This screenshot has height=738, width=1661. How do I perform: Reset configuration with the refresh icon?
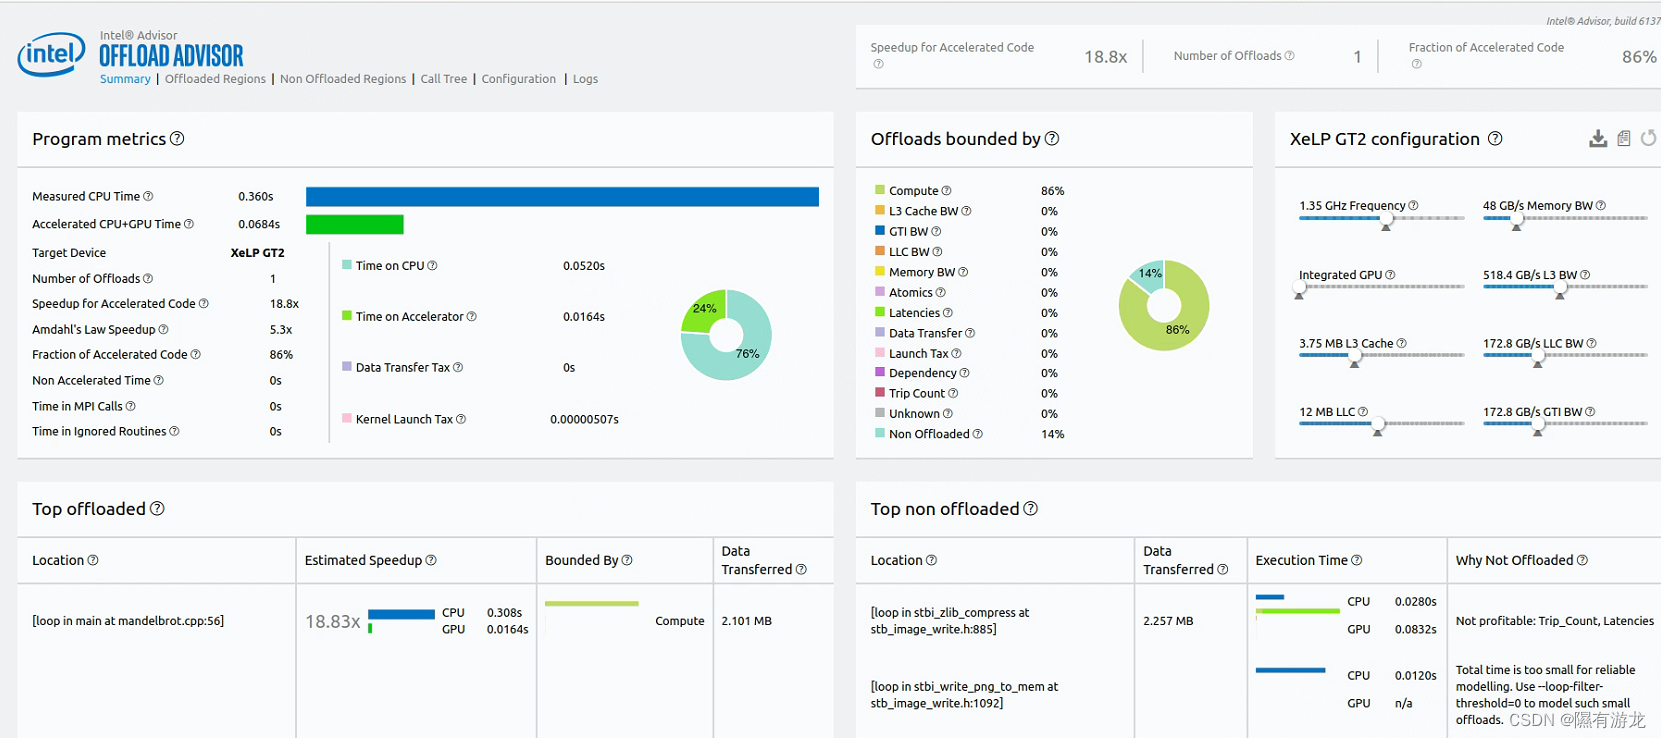(1648, 139)
